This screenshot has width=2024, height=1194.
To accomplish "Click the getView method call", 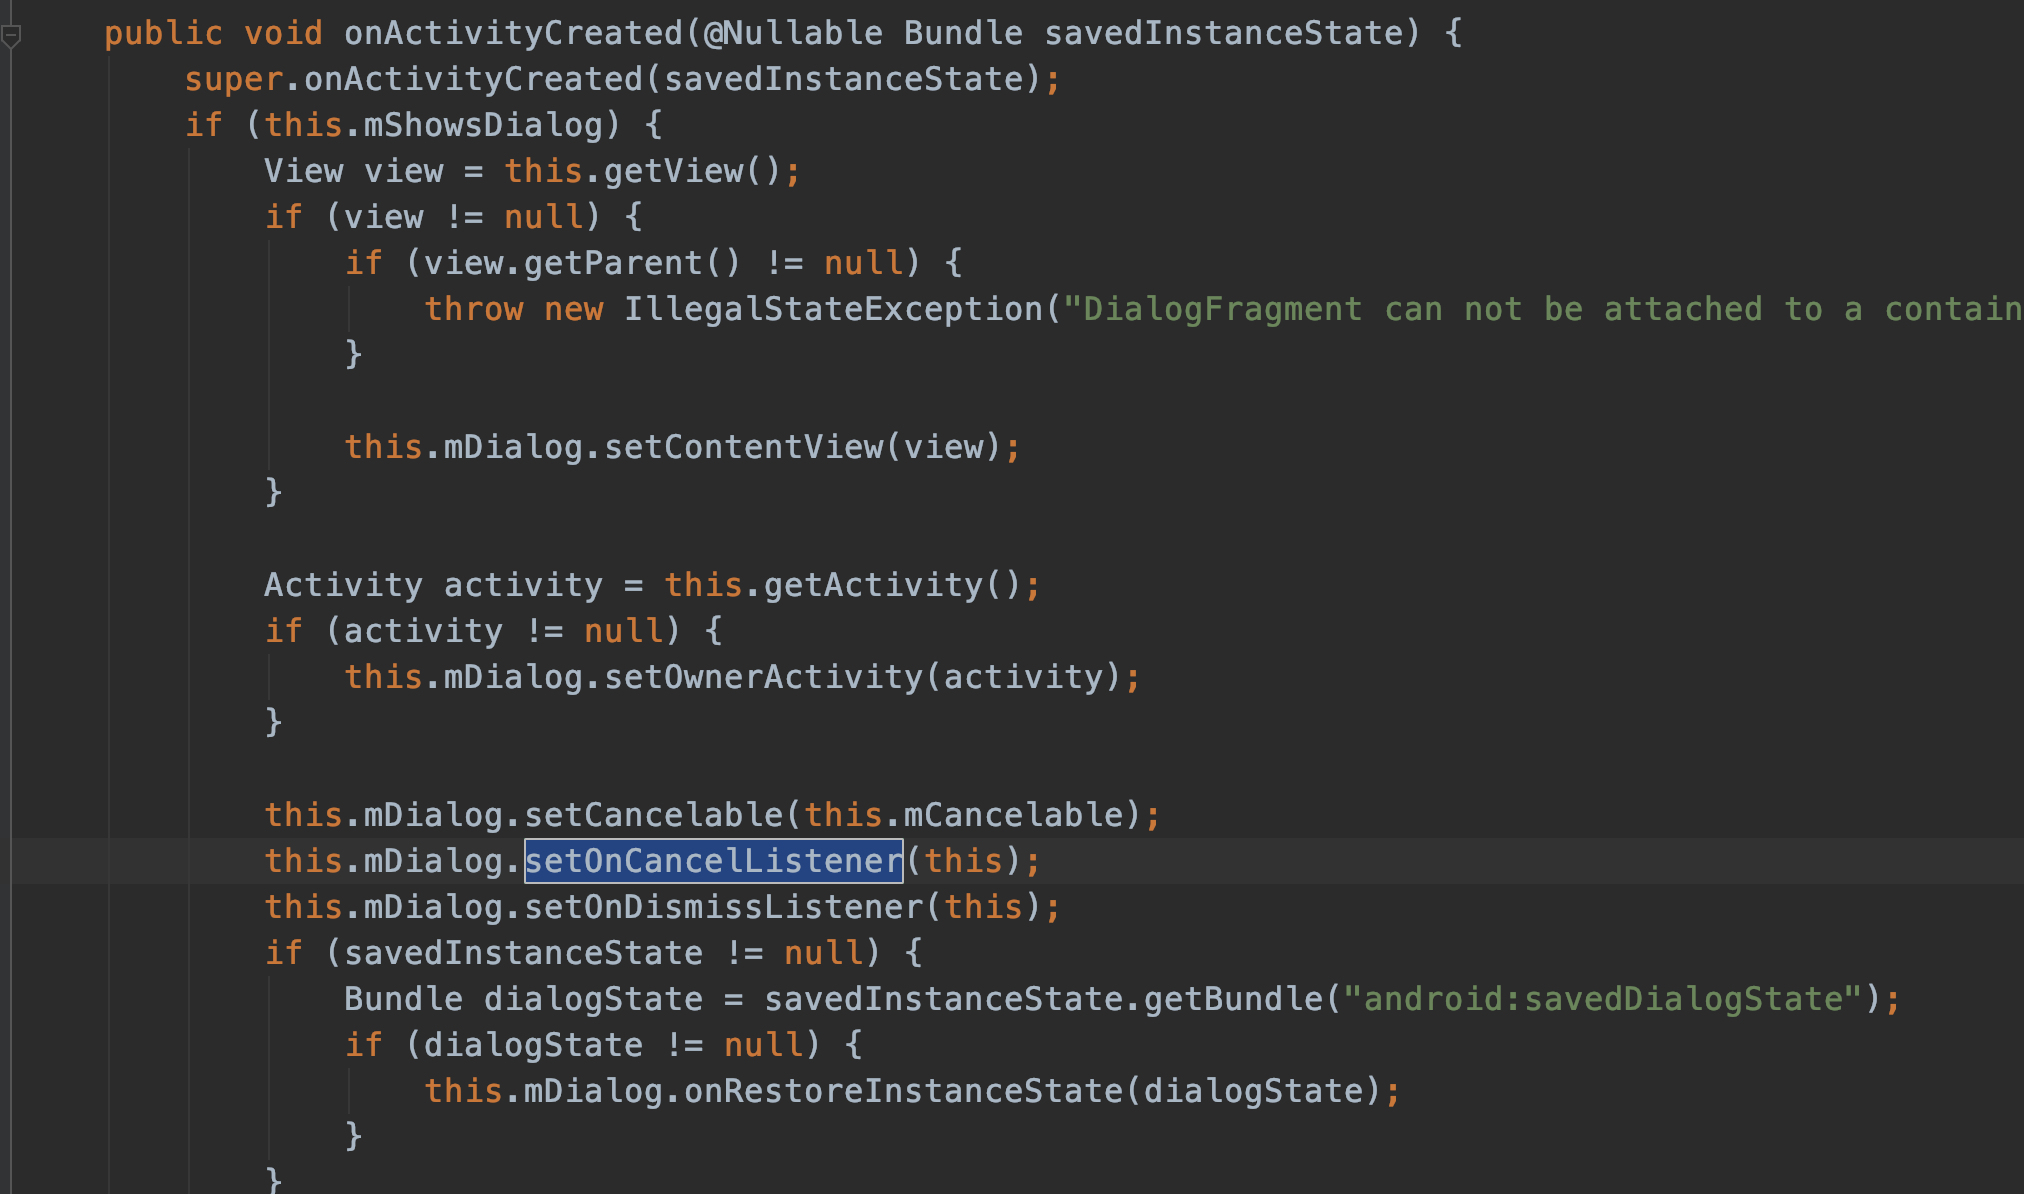I will point(673,171).
